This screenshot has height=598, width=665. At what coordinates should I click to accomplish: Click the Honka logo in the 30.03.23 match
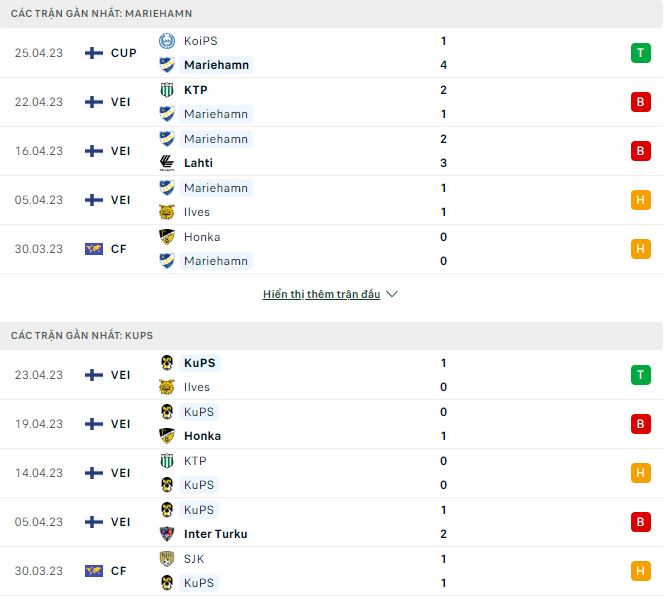click(166, 237)
